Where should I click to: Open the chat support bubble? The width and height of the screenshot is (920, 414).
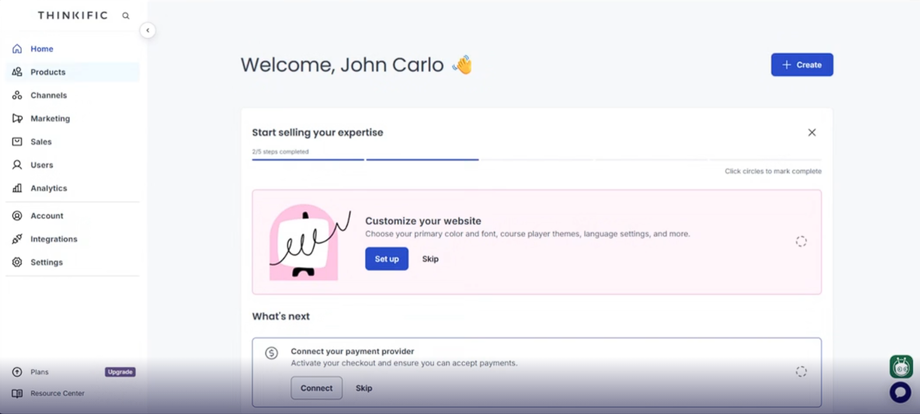[x=900, y=392]
